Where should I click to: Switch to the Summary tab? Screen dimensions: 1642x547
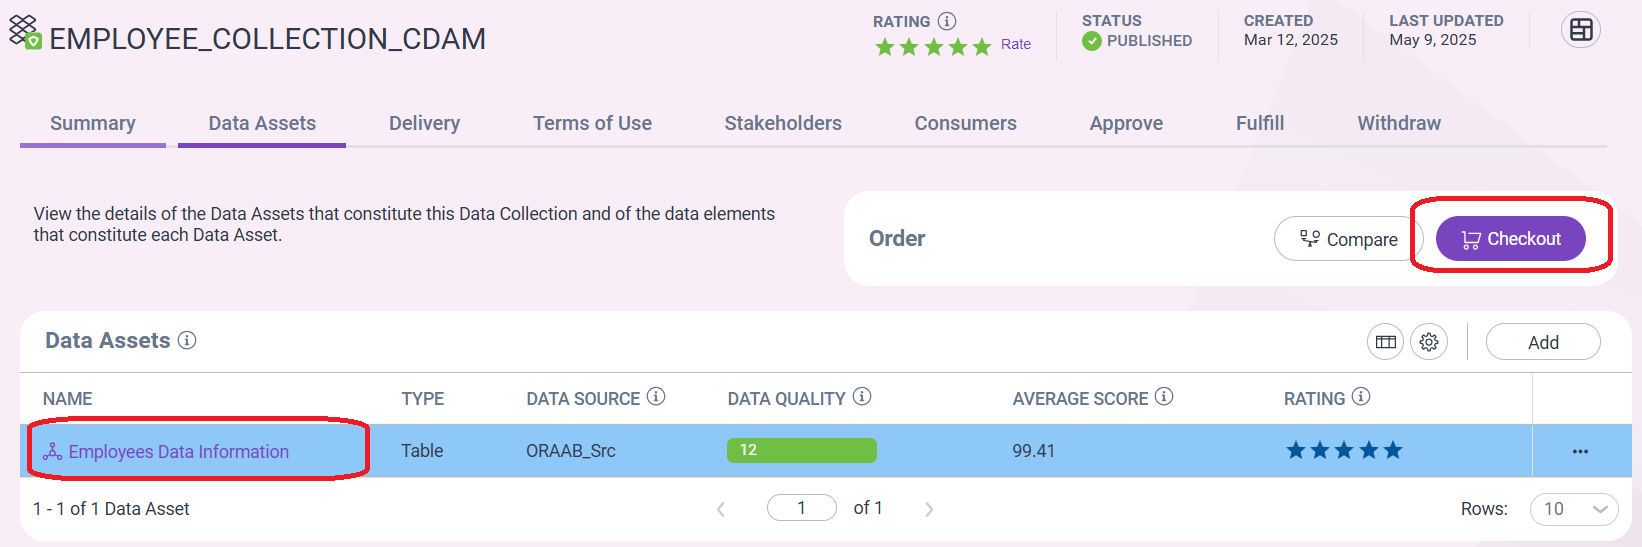tap(93, 123)
